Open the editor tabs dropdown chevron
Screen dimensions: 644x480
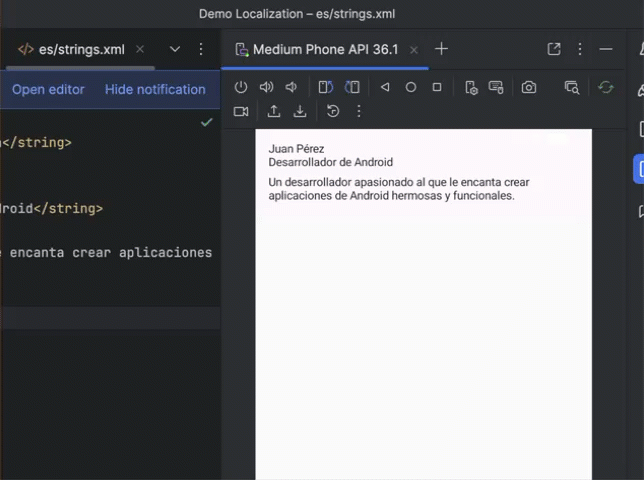pos(175,49)
